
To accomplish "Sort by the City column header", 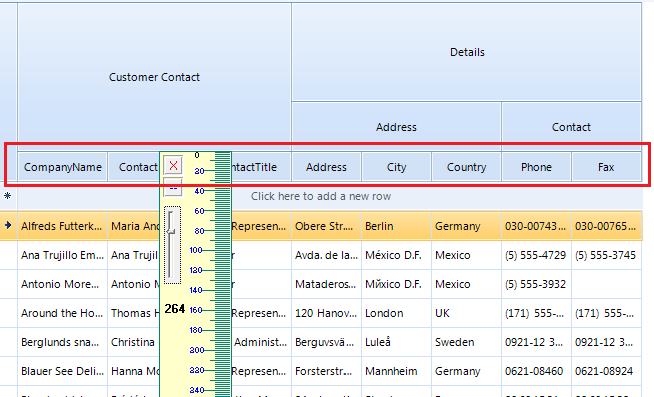I will (x=396, y=167).
